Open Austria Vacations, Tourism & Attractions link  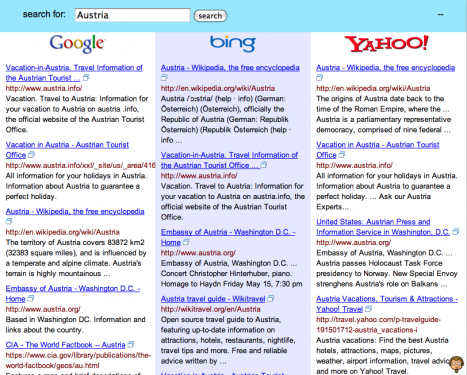click(387, 304)
